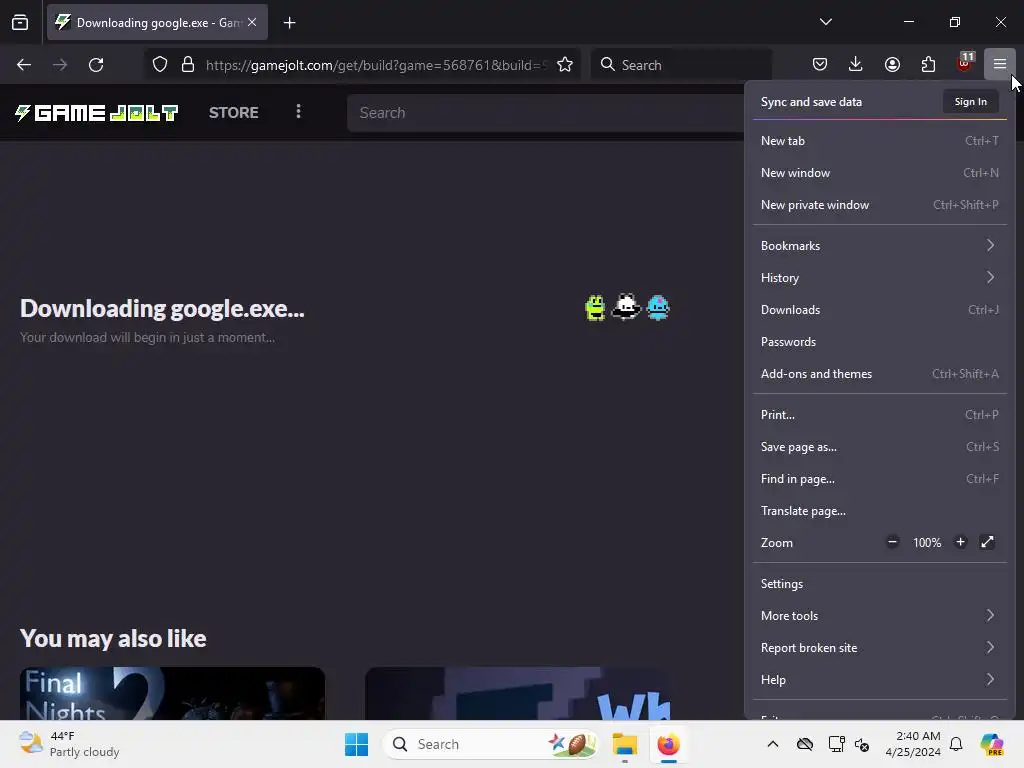1024x768 pixels.
Task: Open clock showing 2:40 AM
Action: (x=913, y=744)
